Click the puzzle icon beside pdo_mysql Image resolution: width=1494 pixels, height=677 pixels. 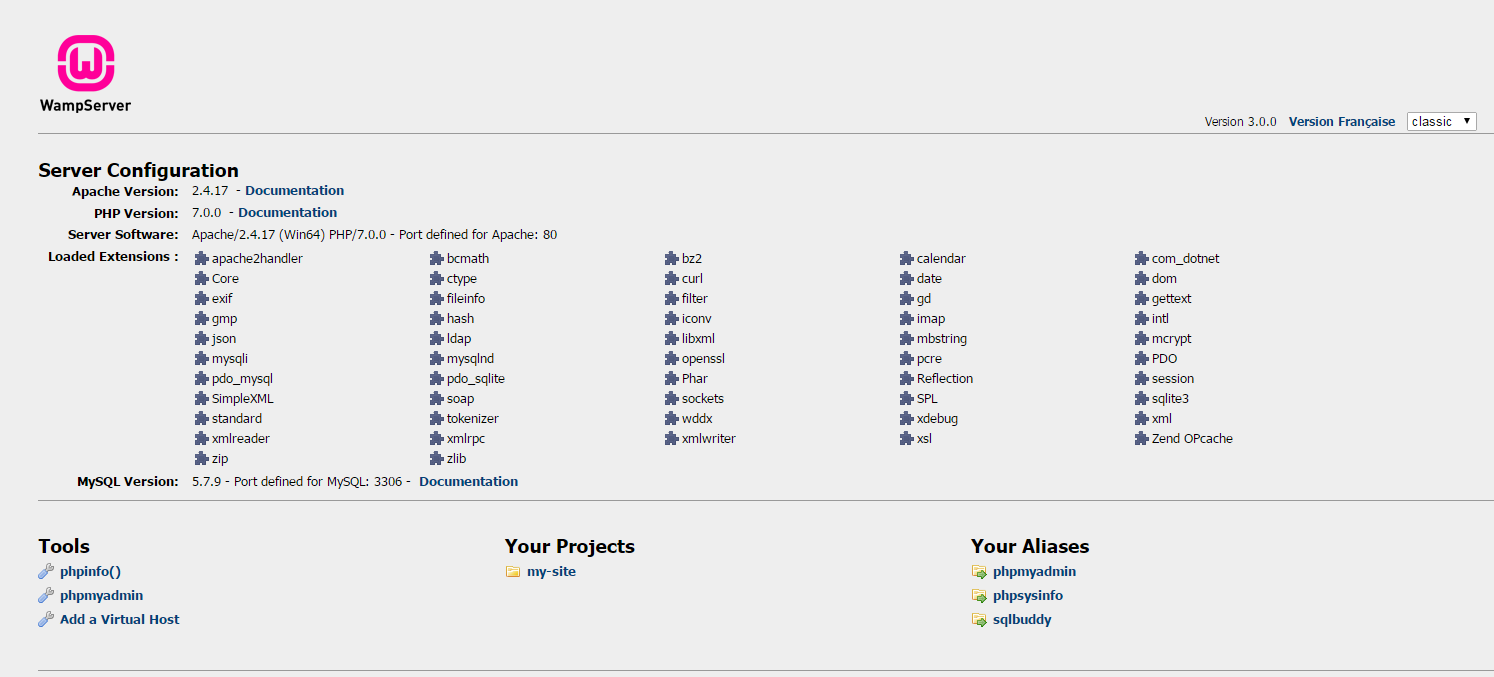tap(202, 378)
